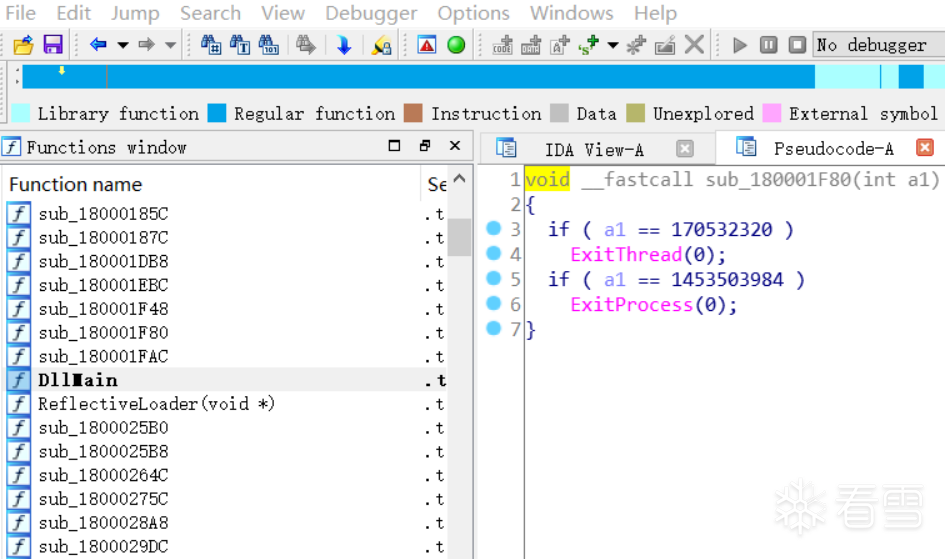Click the convert to code icon
Viewport: 945px width, 559px height.
click(x=502, y=45)
